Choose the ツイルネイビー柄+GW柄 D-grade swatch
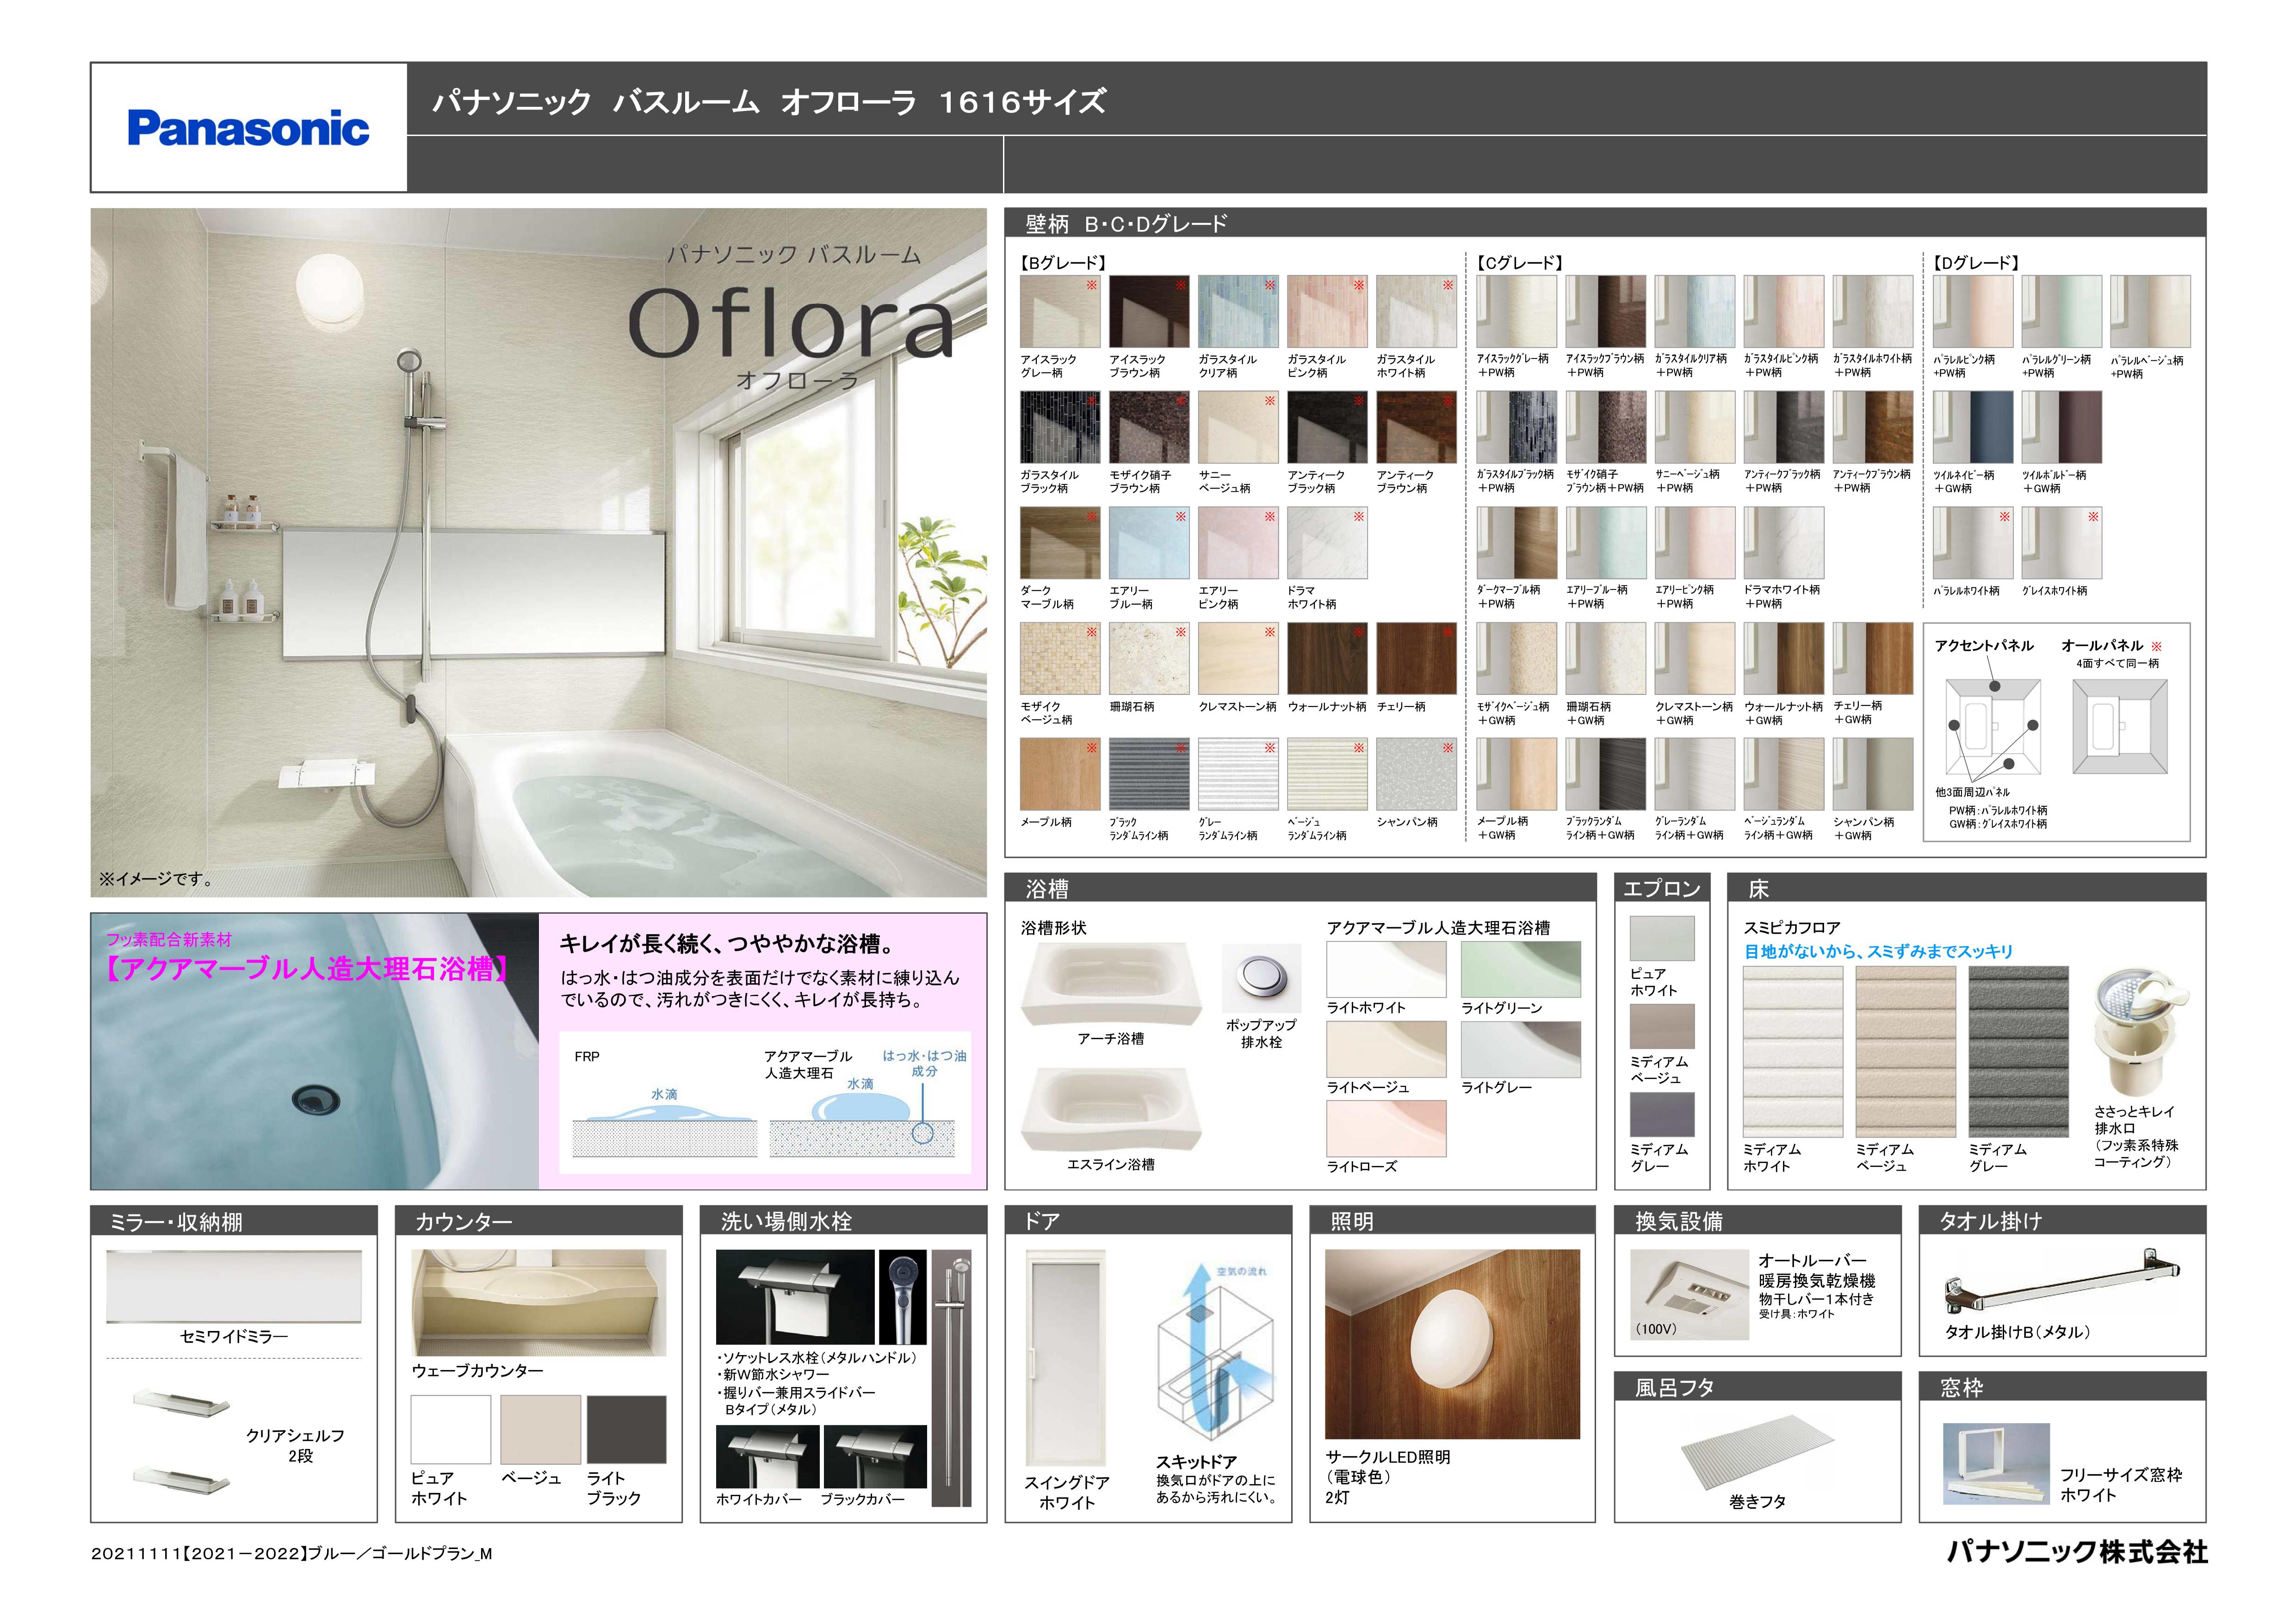2296x1623 pixels. pyautogui.click(x=1973, y=427)
